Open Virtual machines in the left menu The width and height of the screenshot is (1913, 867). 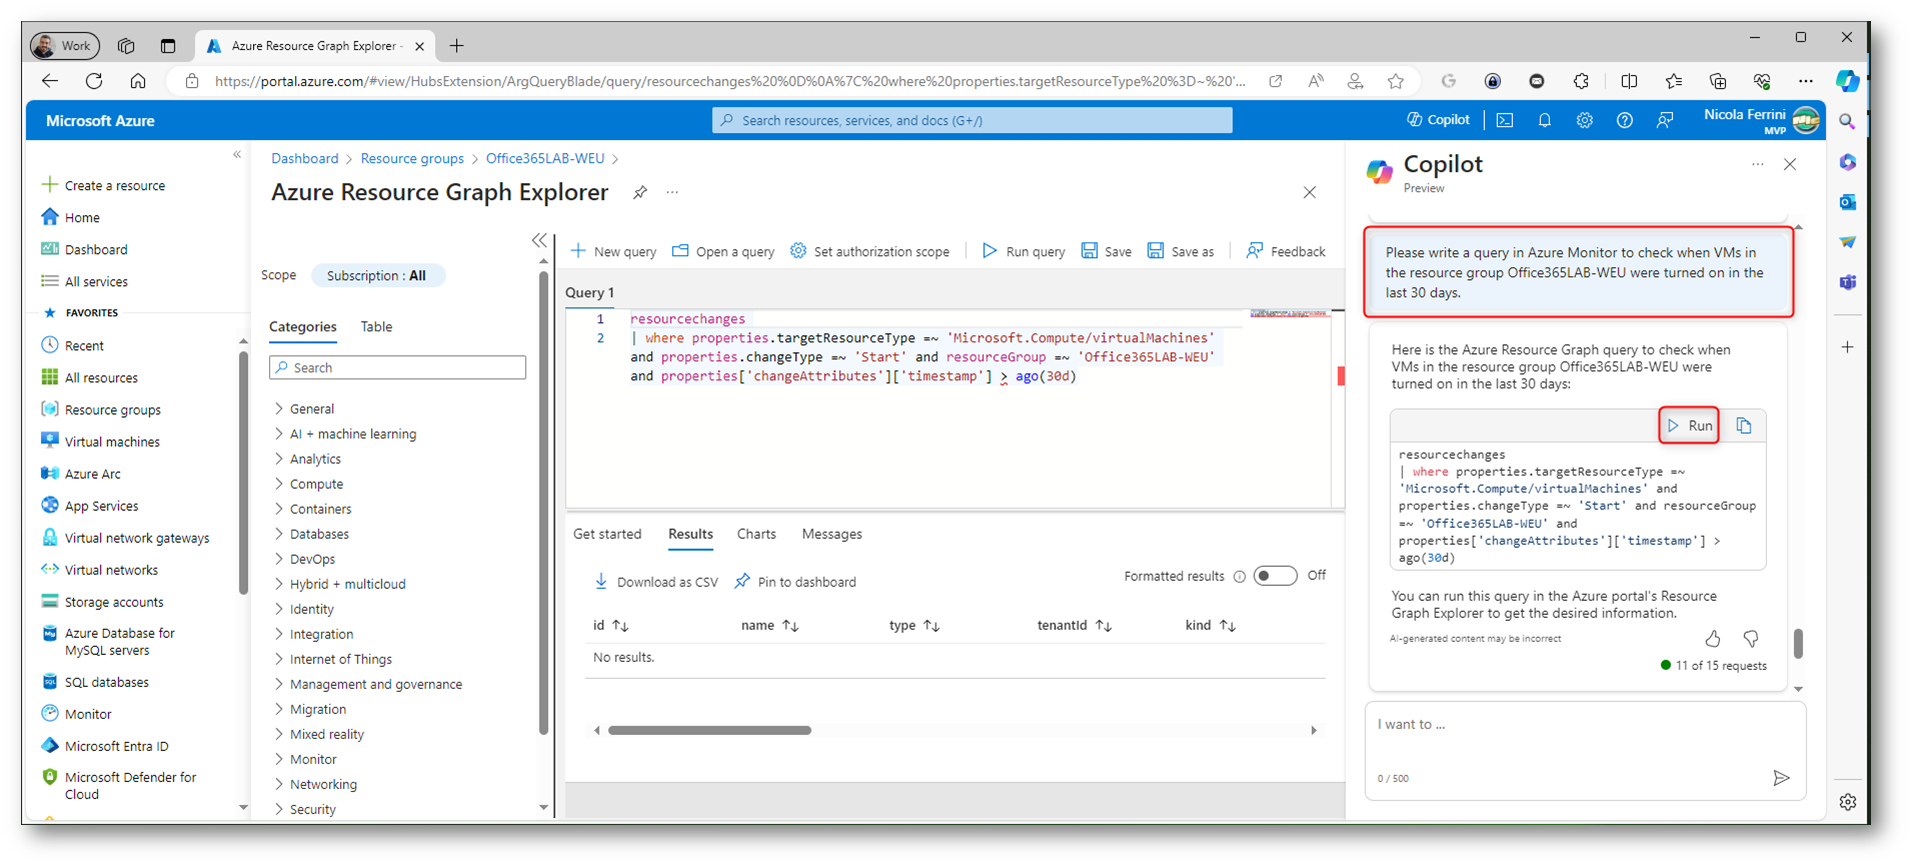click(112, 441)
